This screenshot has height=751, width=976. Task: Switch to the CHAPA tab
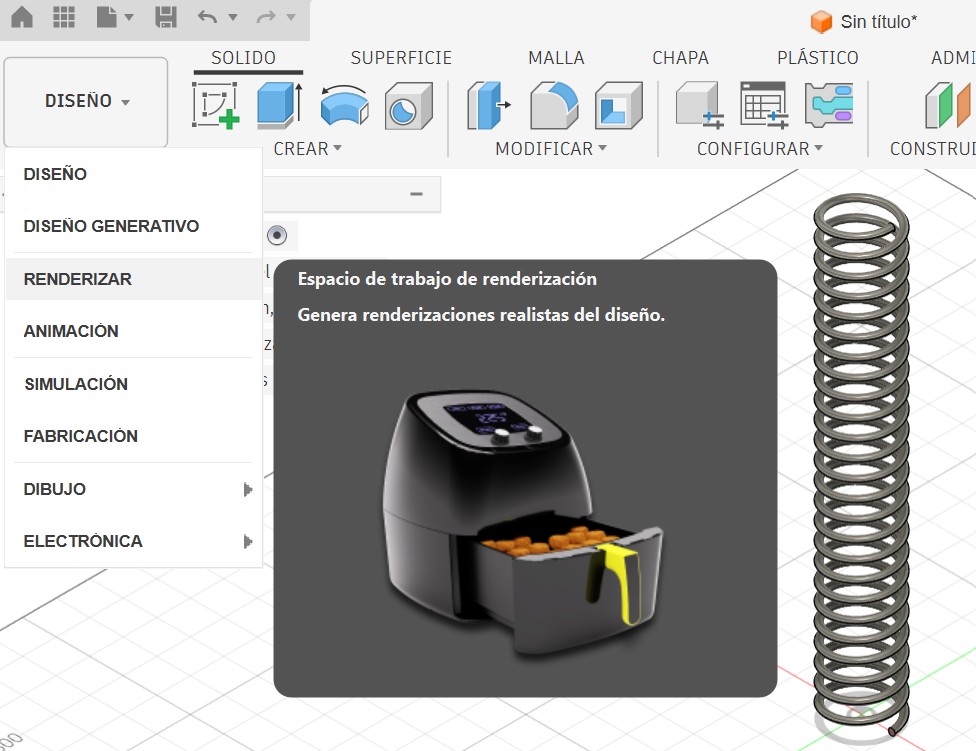pos(680,58)
